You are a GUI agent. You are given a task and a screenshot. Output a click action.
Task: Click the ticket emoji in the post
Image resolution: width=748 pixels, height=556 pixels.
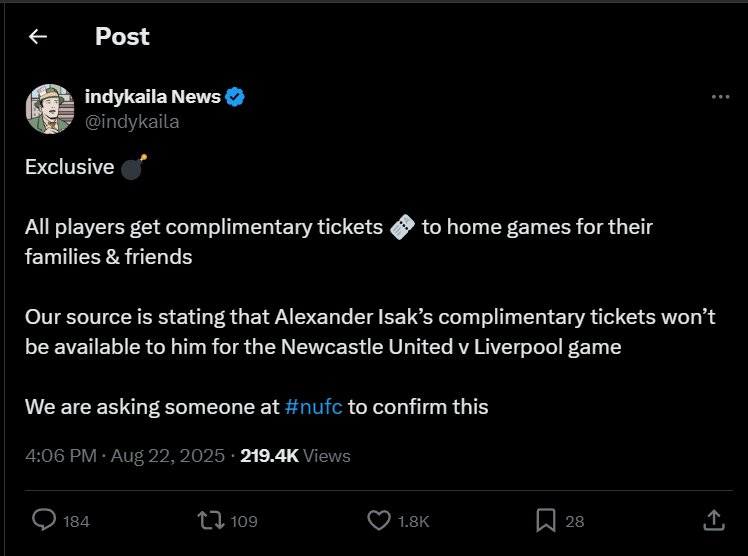point(400,227)
